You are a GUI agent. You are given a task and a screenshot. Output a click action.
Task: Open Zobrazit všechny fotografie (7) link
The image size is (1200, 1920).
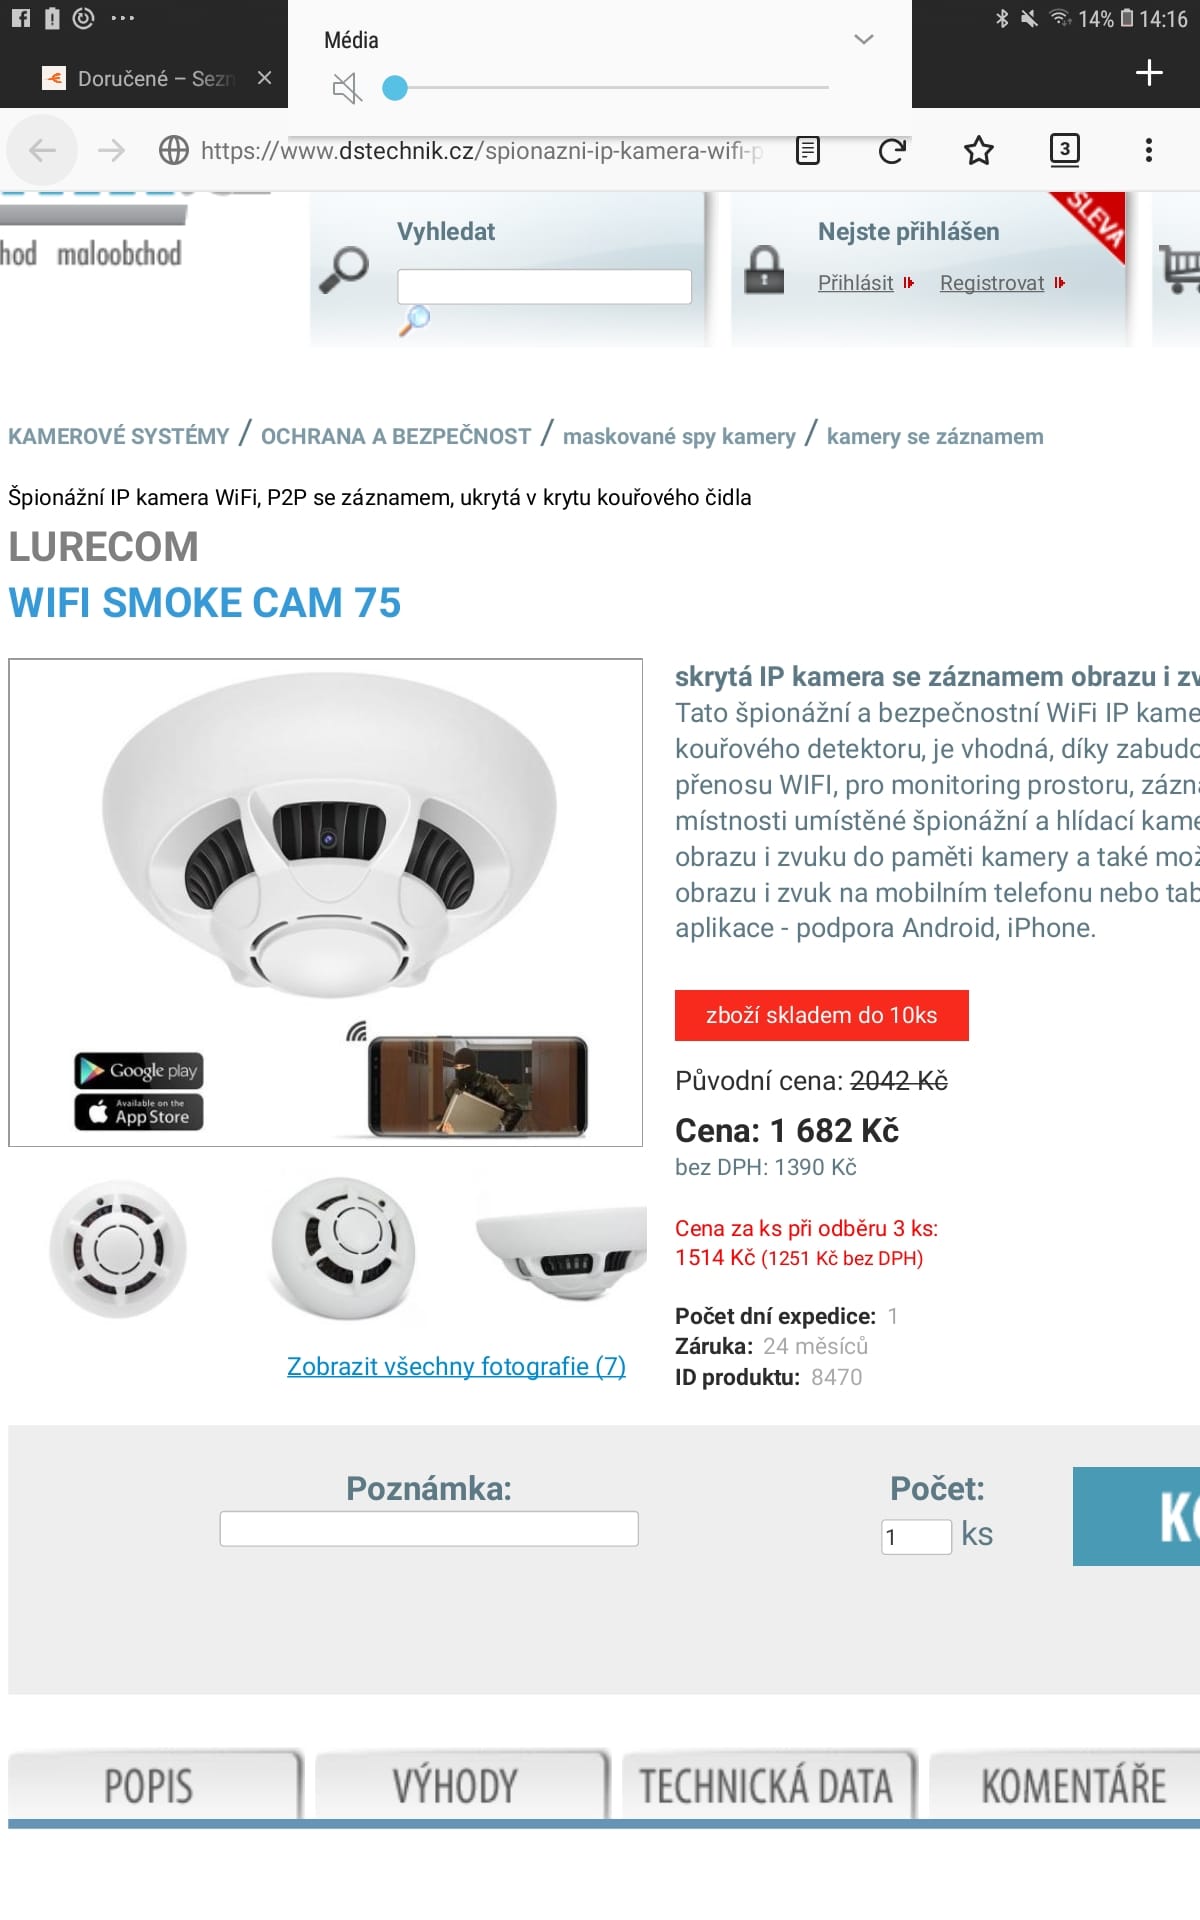[x=456, y=1366]
